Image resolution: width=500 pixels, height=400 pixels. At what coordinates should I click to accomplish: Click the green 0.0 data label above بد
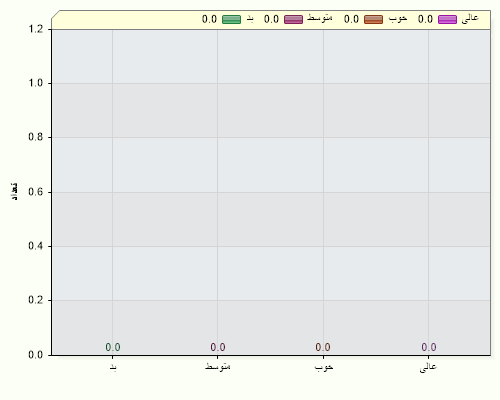point(113,347)
